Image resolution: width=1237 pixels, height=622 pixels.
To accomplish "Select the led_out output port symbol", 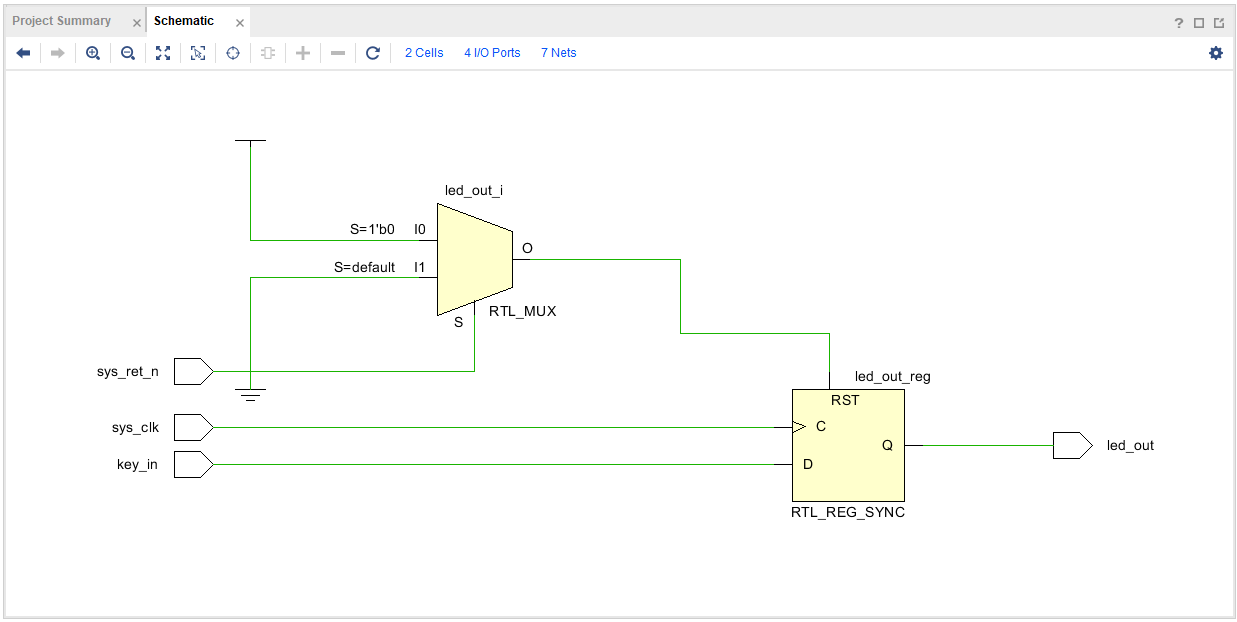I will [1072, 446].
